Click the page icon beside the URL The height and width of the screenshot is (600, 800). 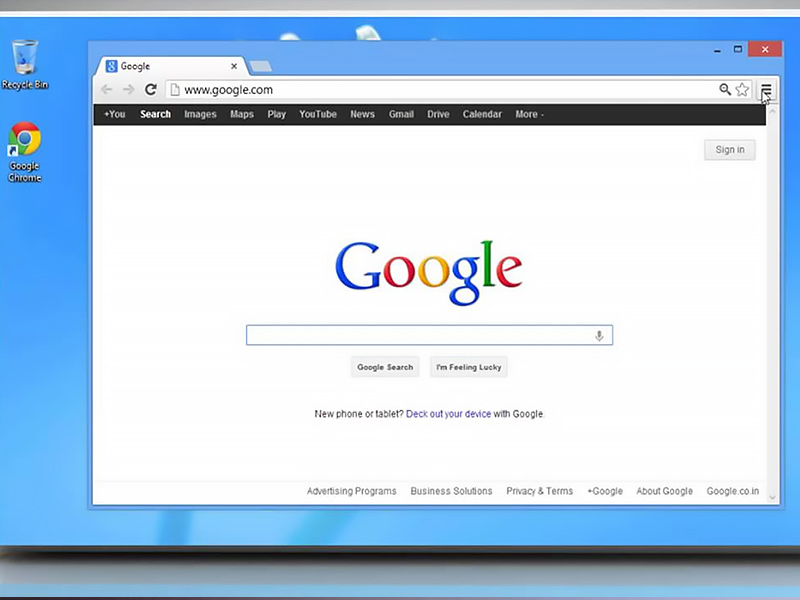175,90
